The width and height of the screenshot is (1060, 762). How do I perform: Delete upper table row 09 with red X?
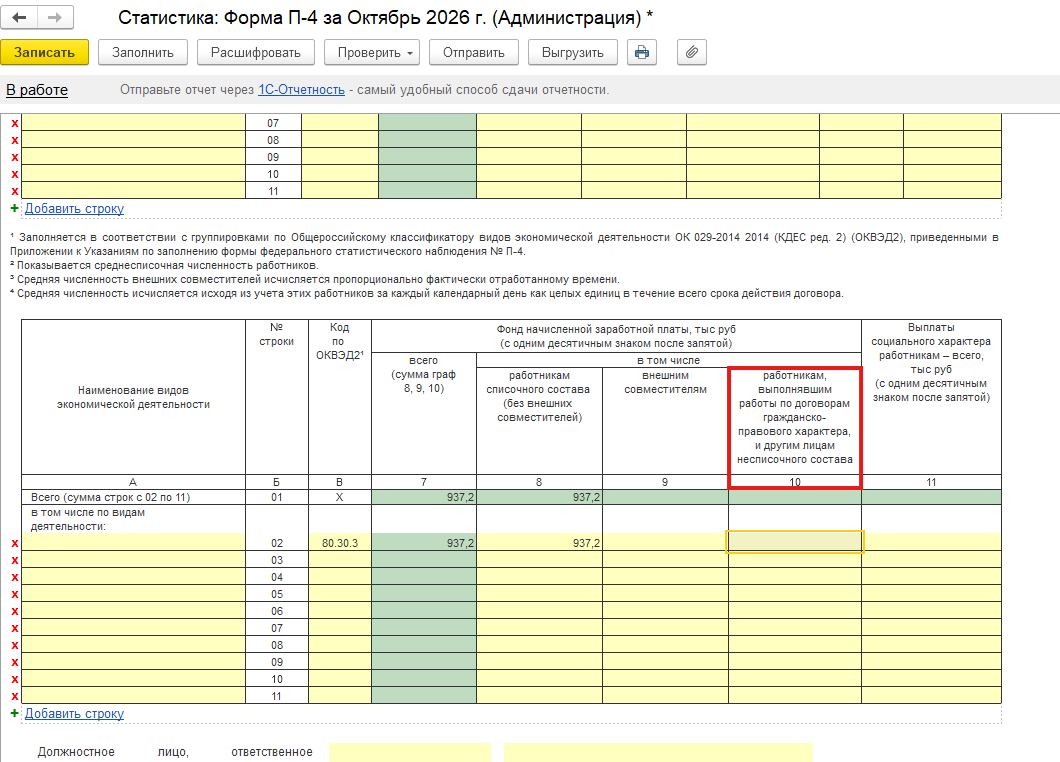pos(15,157)
